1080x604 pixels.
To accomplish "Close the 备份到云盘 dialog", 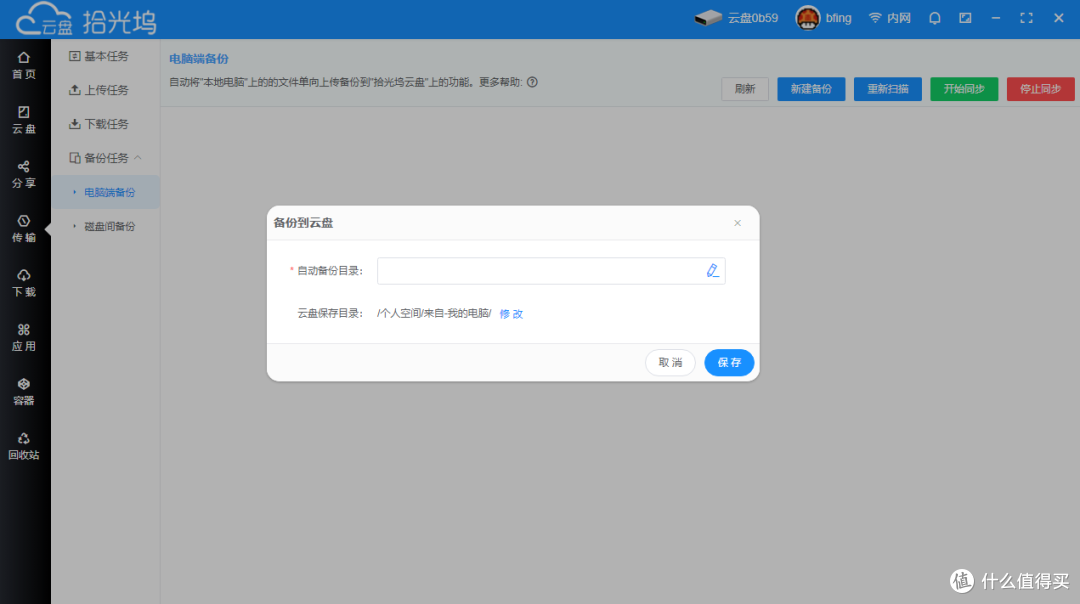I will tap(738, 223).
